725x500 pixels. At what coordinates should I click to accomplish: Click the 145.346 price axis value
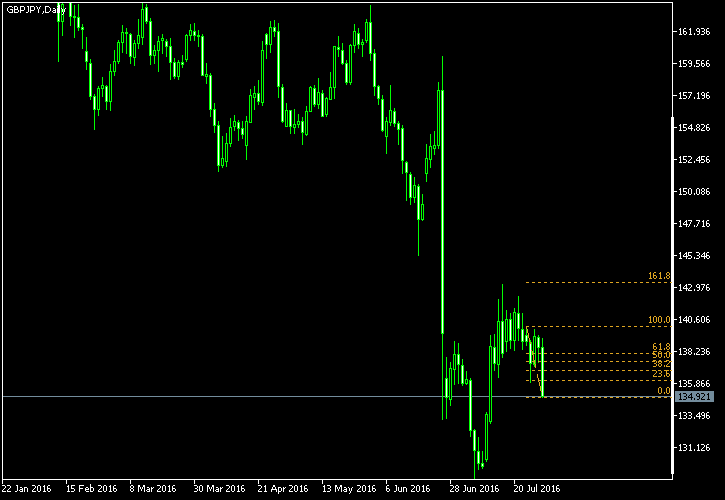694,256
